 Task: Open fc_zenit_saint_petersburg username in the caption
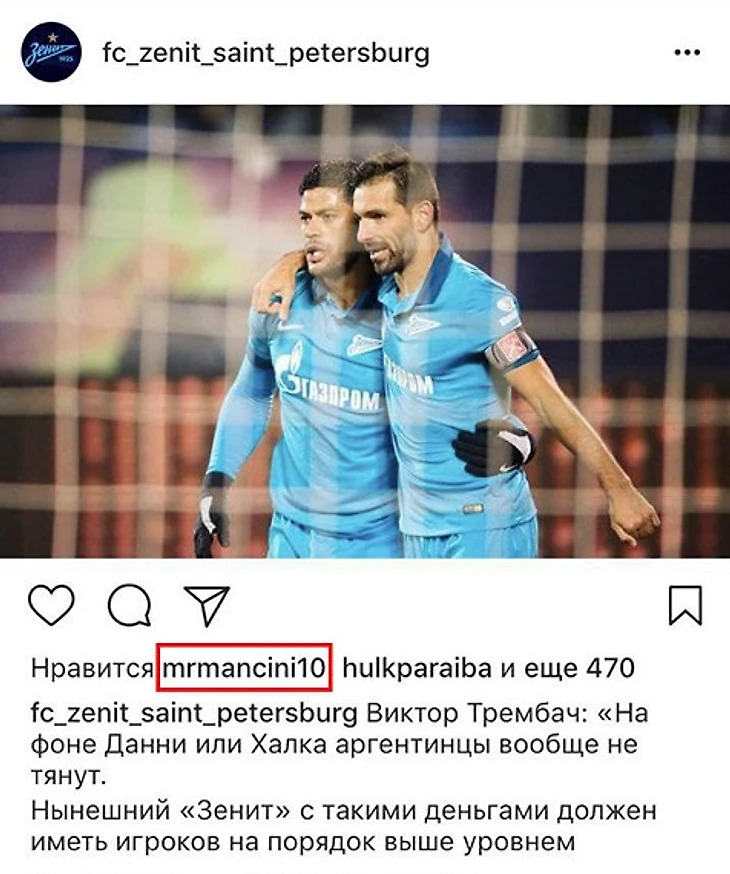(x=194, y=713)
